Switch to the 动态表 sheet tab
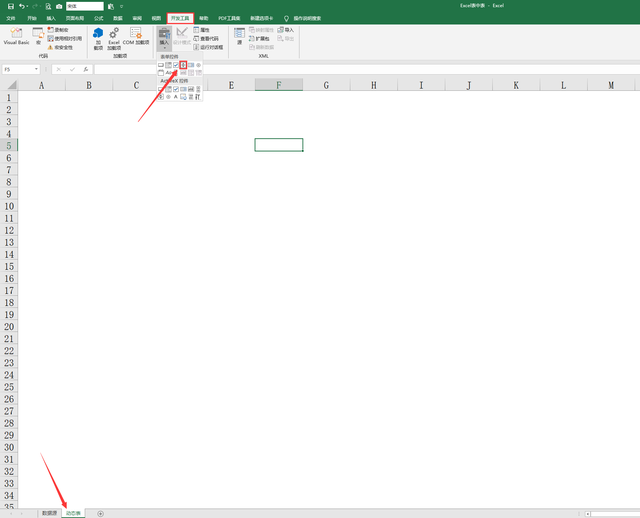Viewport: 640px width, 518px height. pyautogui.click(x=73, y=513)
